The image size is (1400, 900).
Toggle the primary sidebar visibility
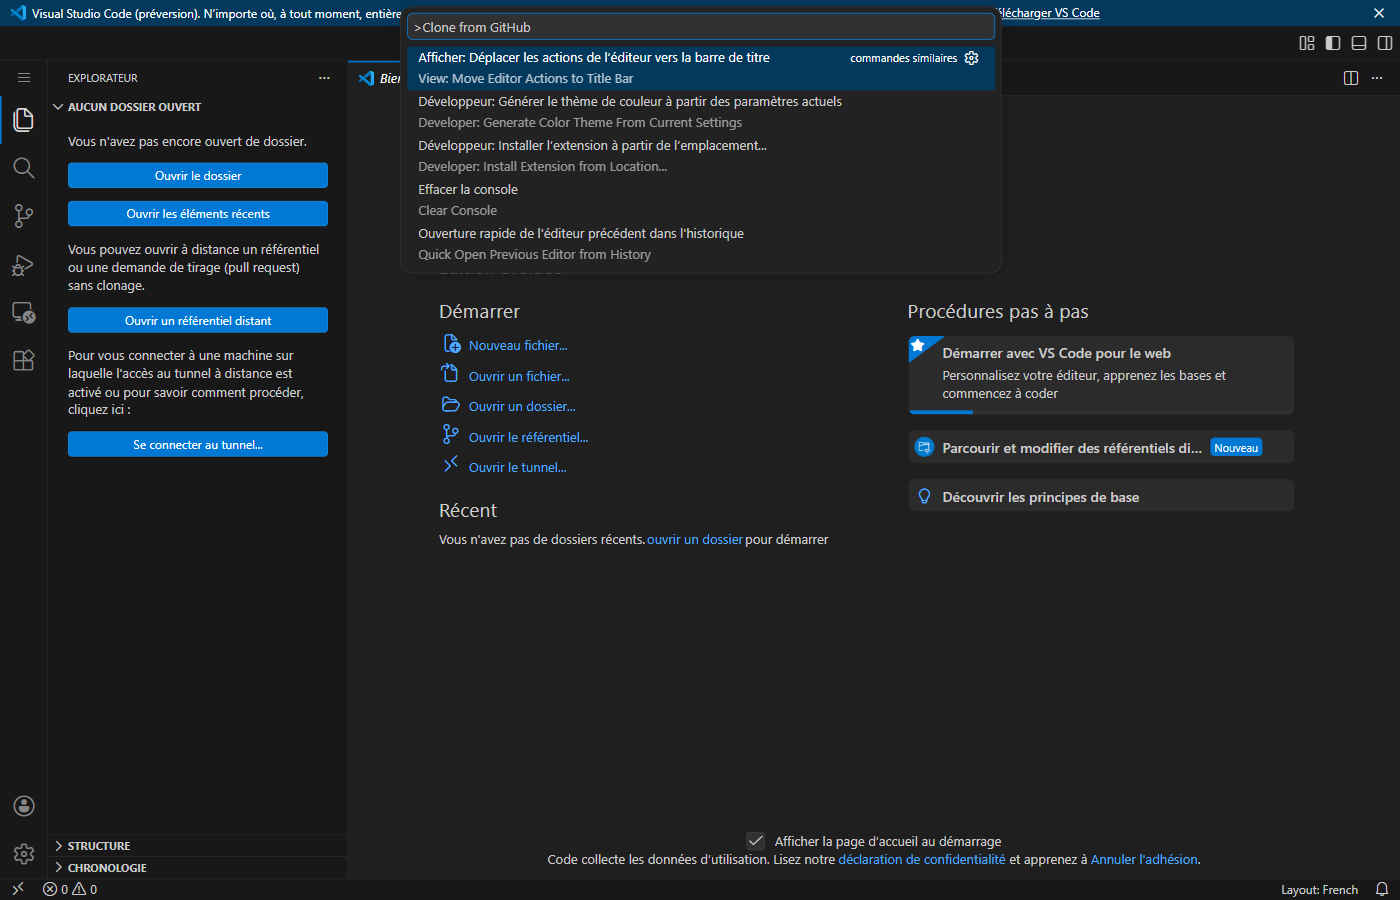pos(1331,43)
